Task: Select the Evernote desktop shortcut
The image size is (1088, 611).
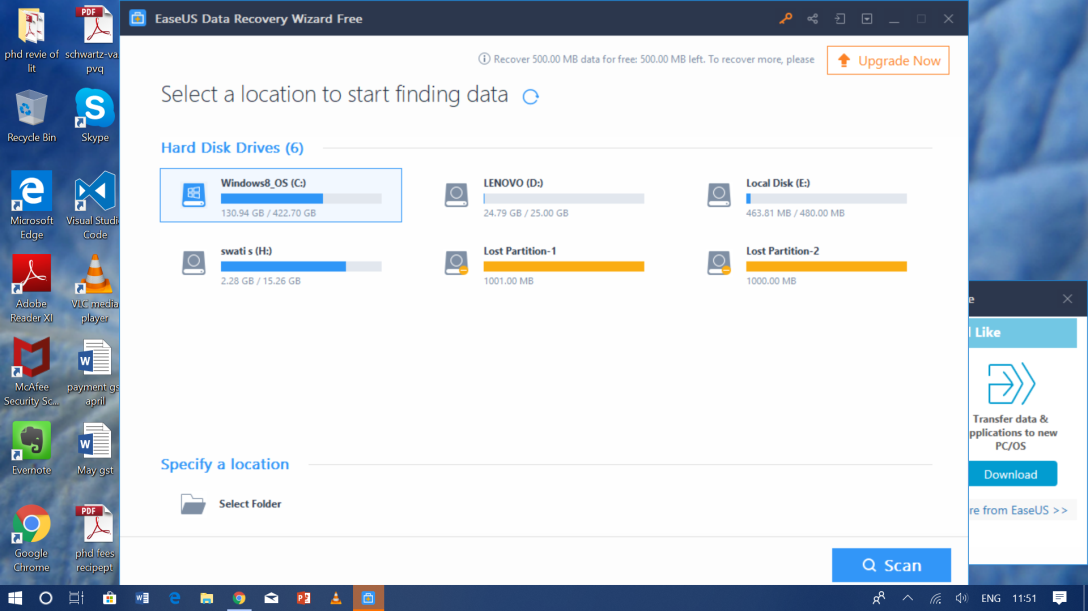Action: (31, 449)
